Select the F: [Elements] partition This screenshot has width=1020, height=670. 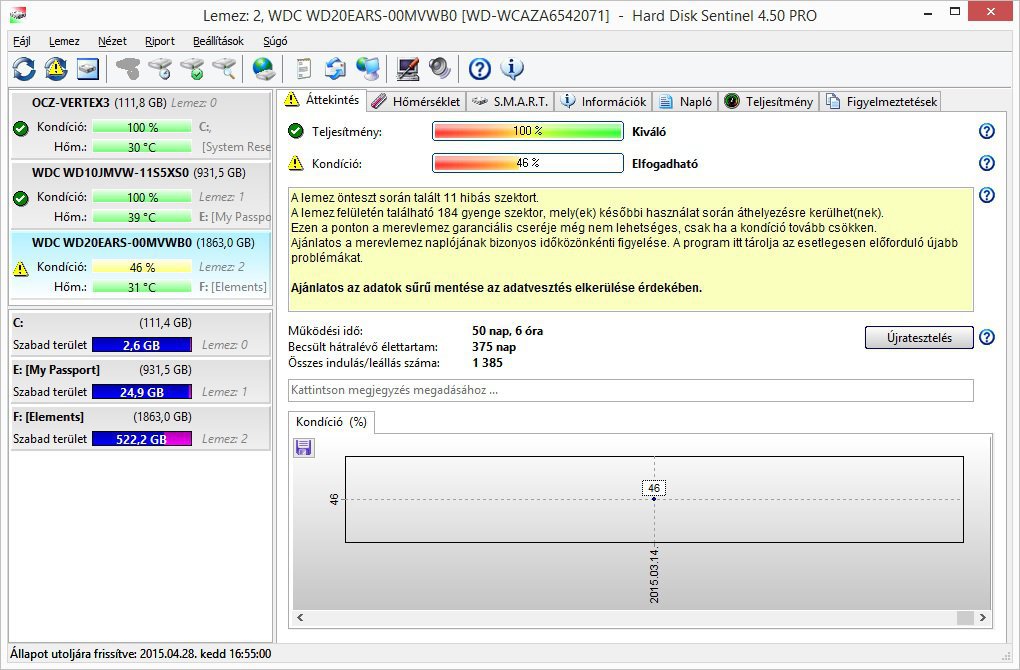tap(141, 428)
